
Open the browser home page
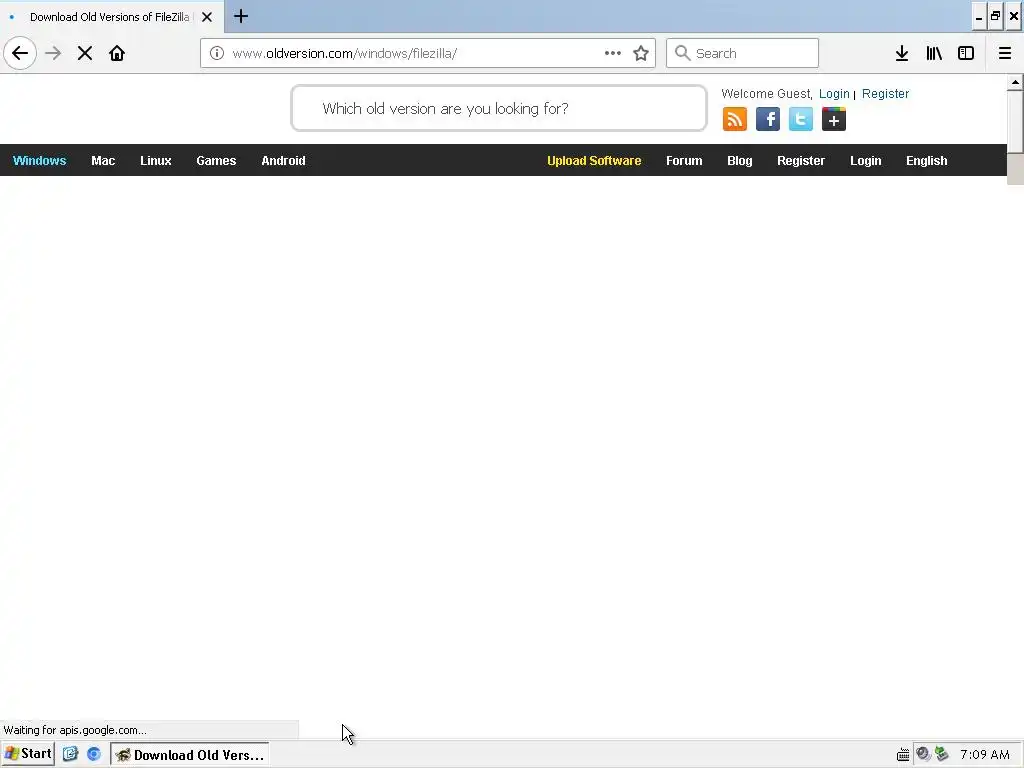[117, 53]
